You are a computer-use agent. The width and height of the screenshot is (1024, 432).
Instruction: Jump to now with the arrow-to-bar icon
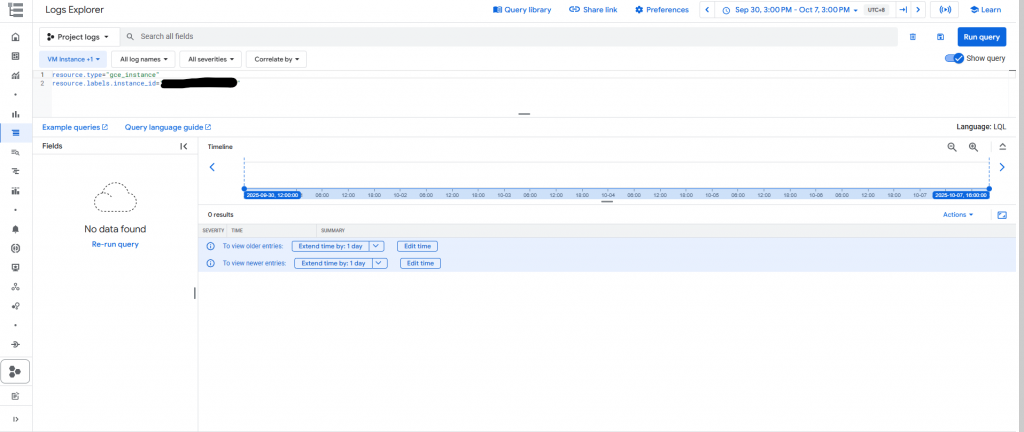click(x=903, y=10)
